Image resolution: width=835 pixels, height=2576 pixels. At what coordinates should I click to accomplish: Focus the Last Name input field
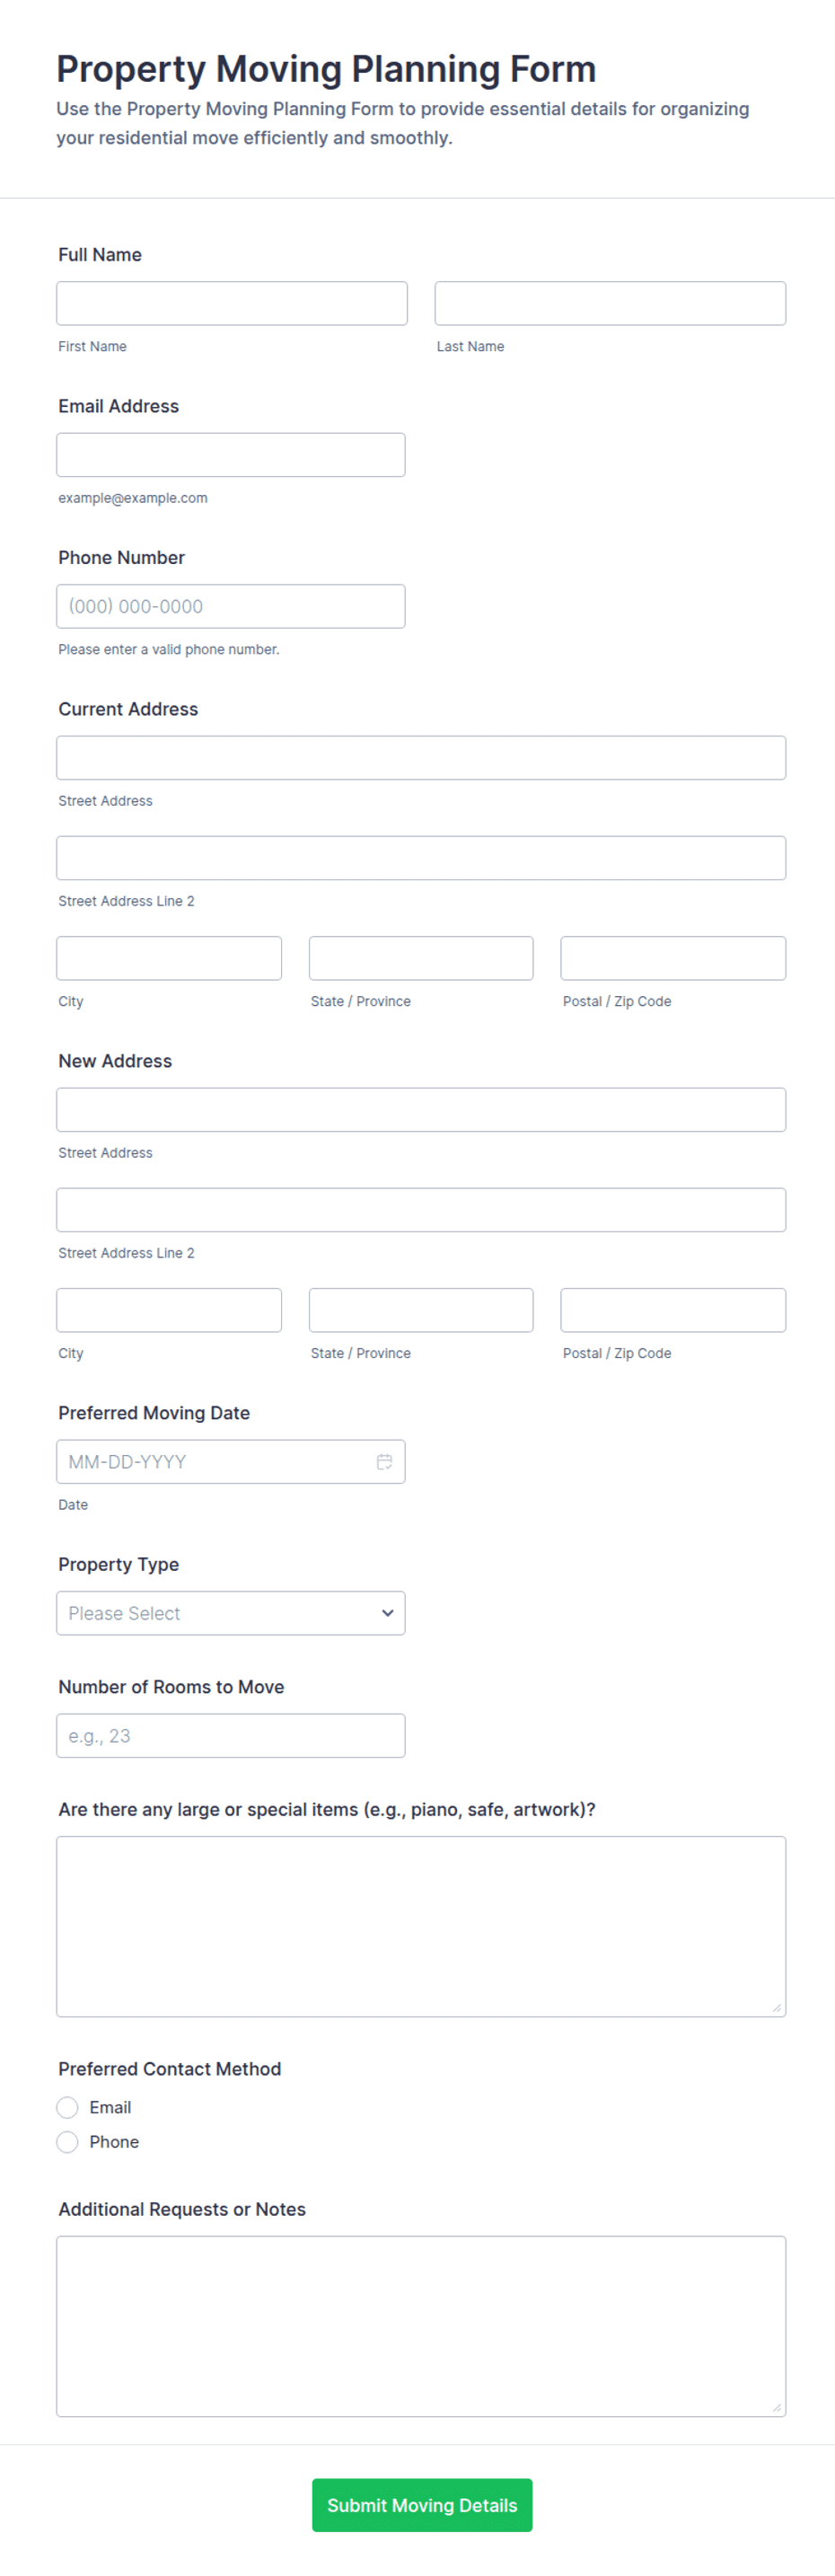610,303
